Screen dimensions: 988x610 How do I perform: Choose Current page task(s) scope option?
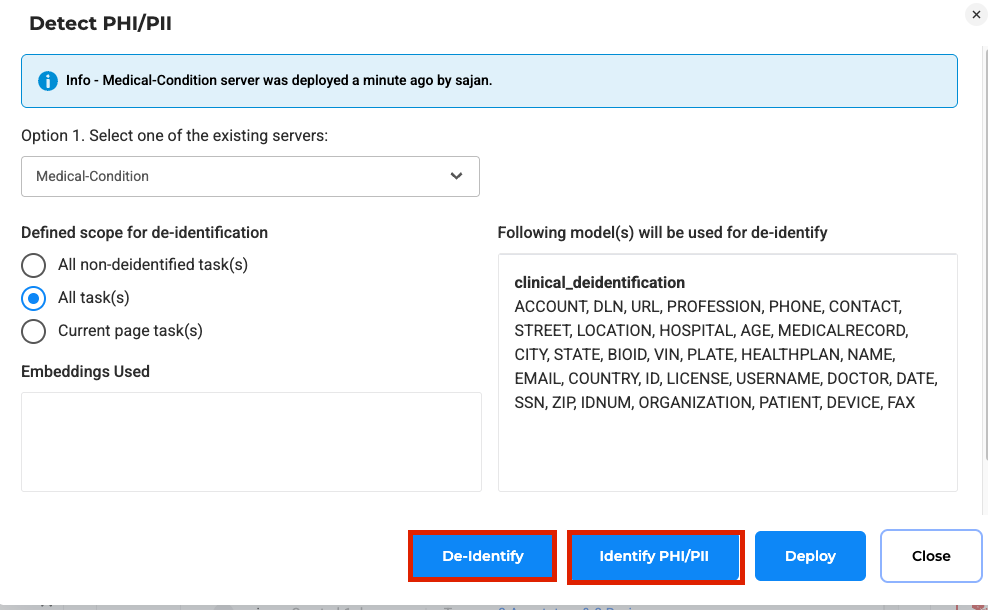(33, 331)
